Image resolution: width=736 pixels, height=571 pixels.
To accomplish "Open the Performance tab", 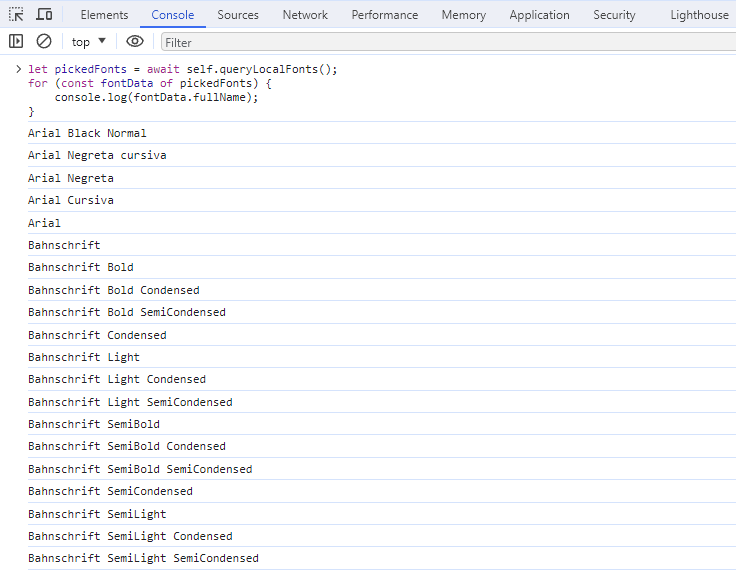I will pyautogui.click(x=384, y=15).
